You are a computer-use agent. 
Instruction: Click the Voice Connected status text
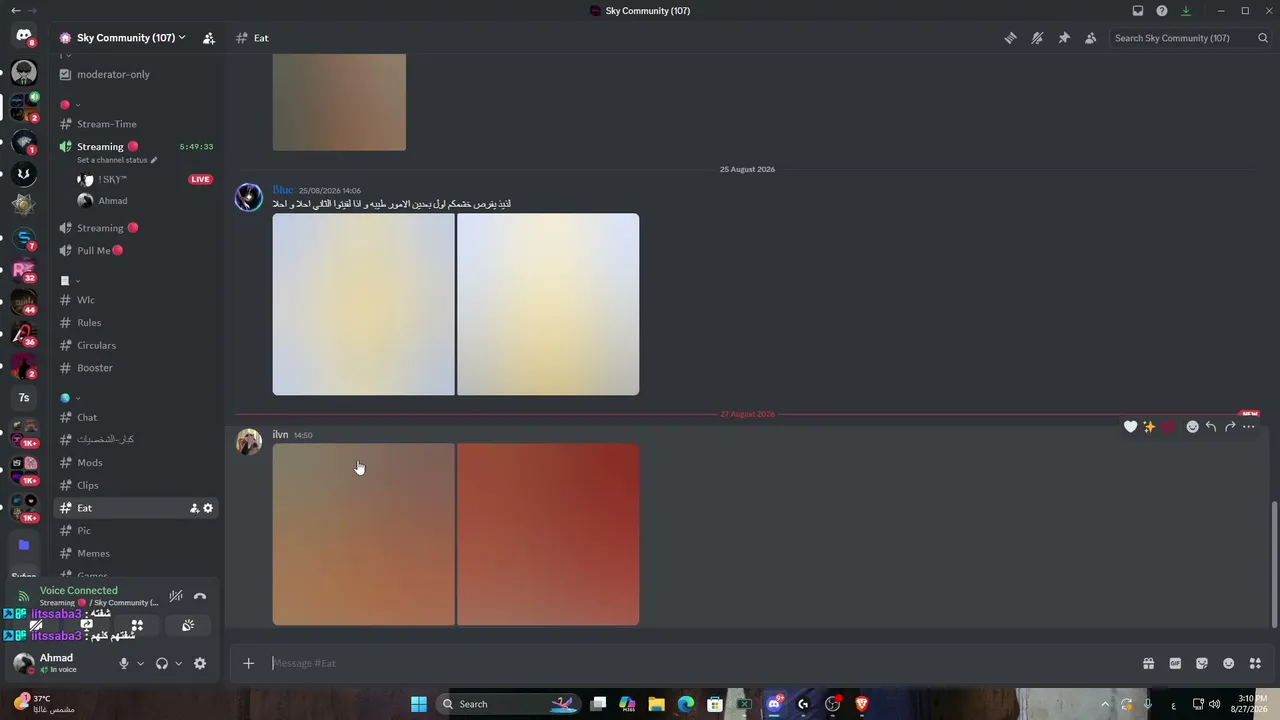tap(79, 591)
